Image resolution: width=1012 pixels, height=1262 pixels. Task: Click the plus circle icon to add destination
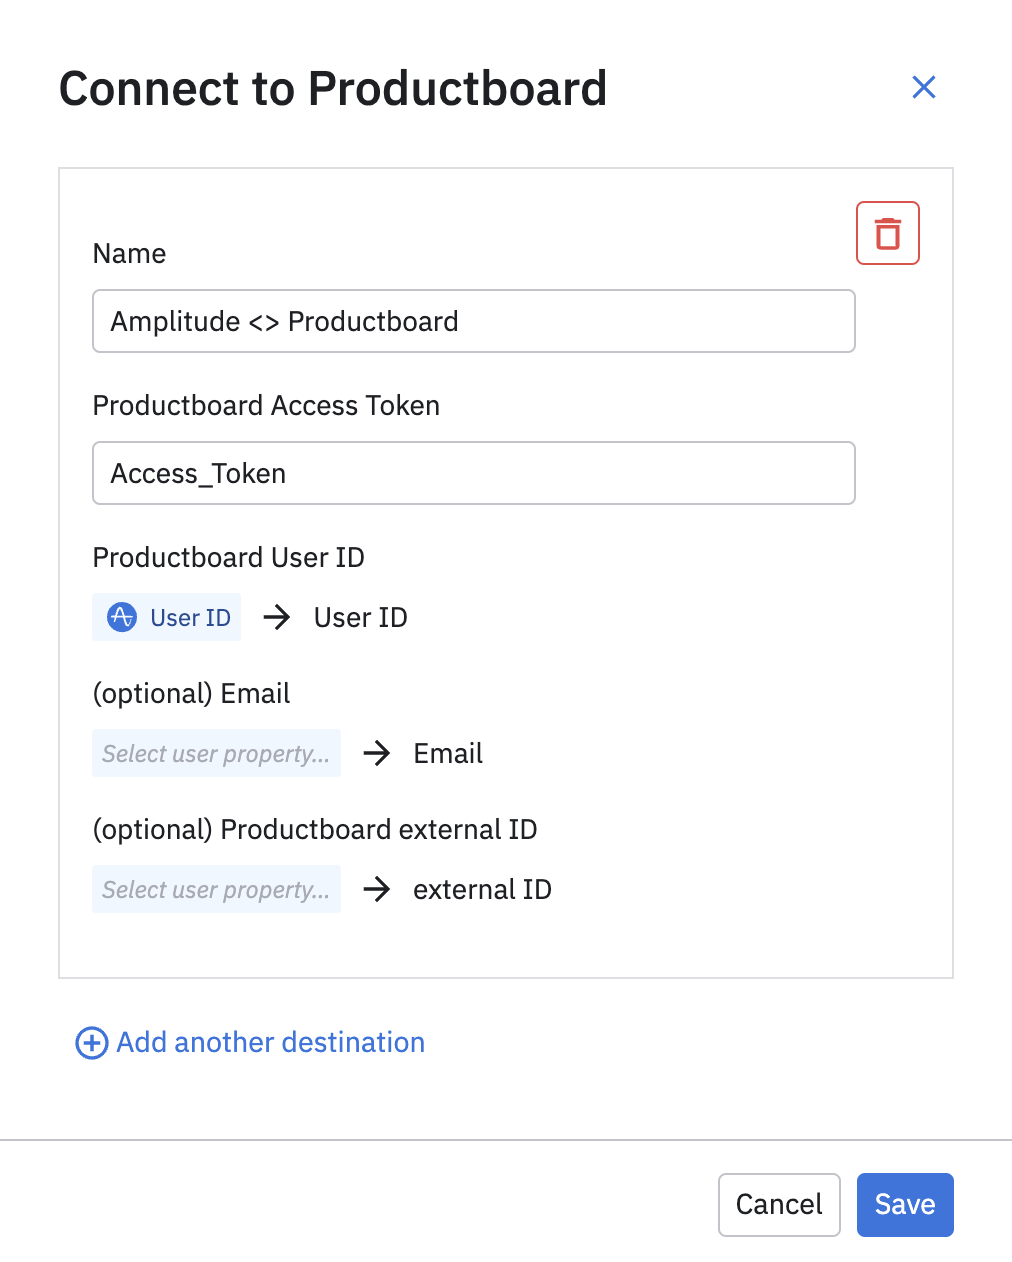[x=92, y=1043]
